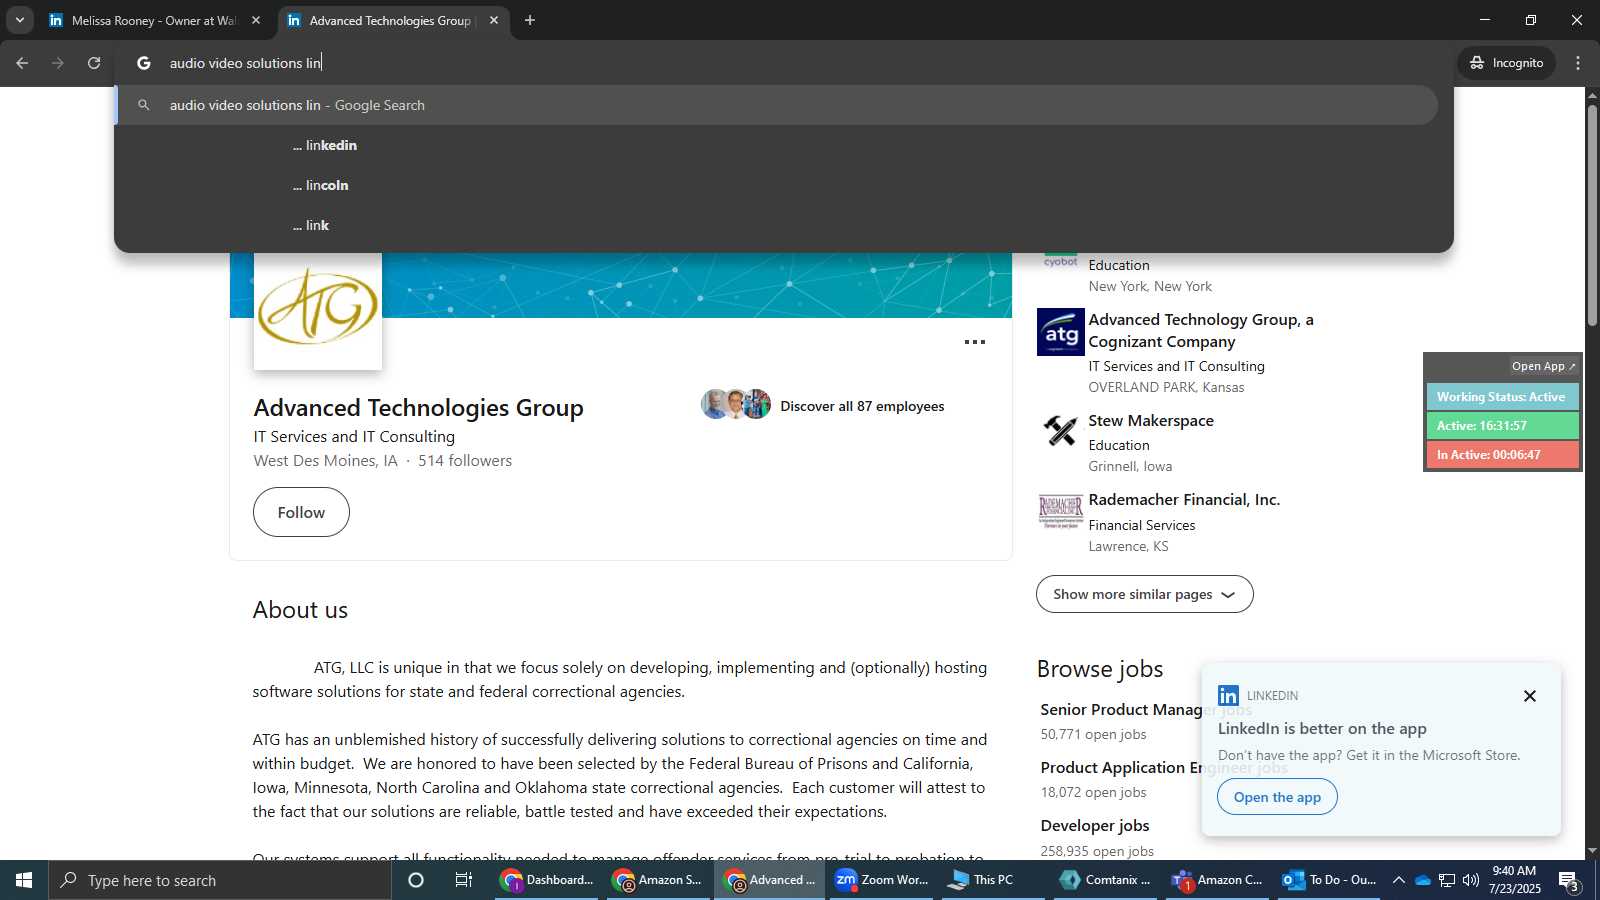Open Dashboard Chrome window on taskbar
Image resolution: width=1600 pixels, height=900 pixels.
[548, 880]
